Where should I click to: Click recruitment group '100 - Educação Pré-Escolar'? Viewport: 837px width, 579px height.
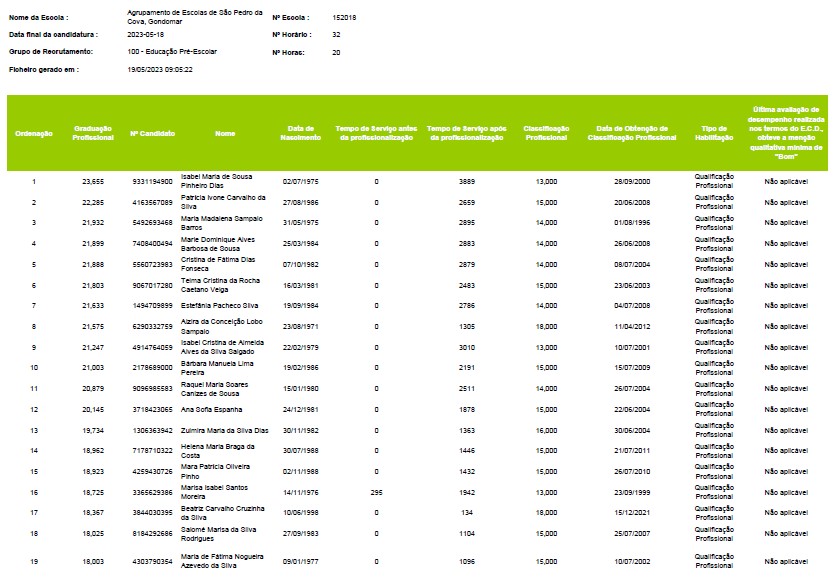click(x=172, y=51)
